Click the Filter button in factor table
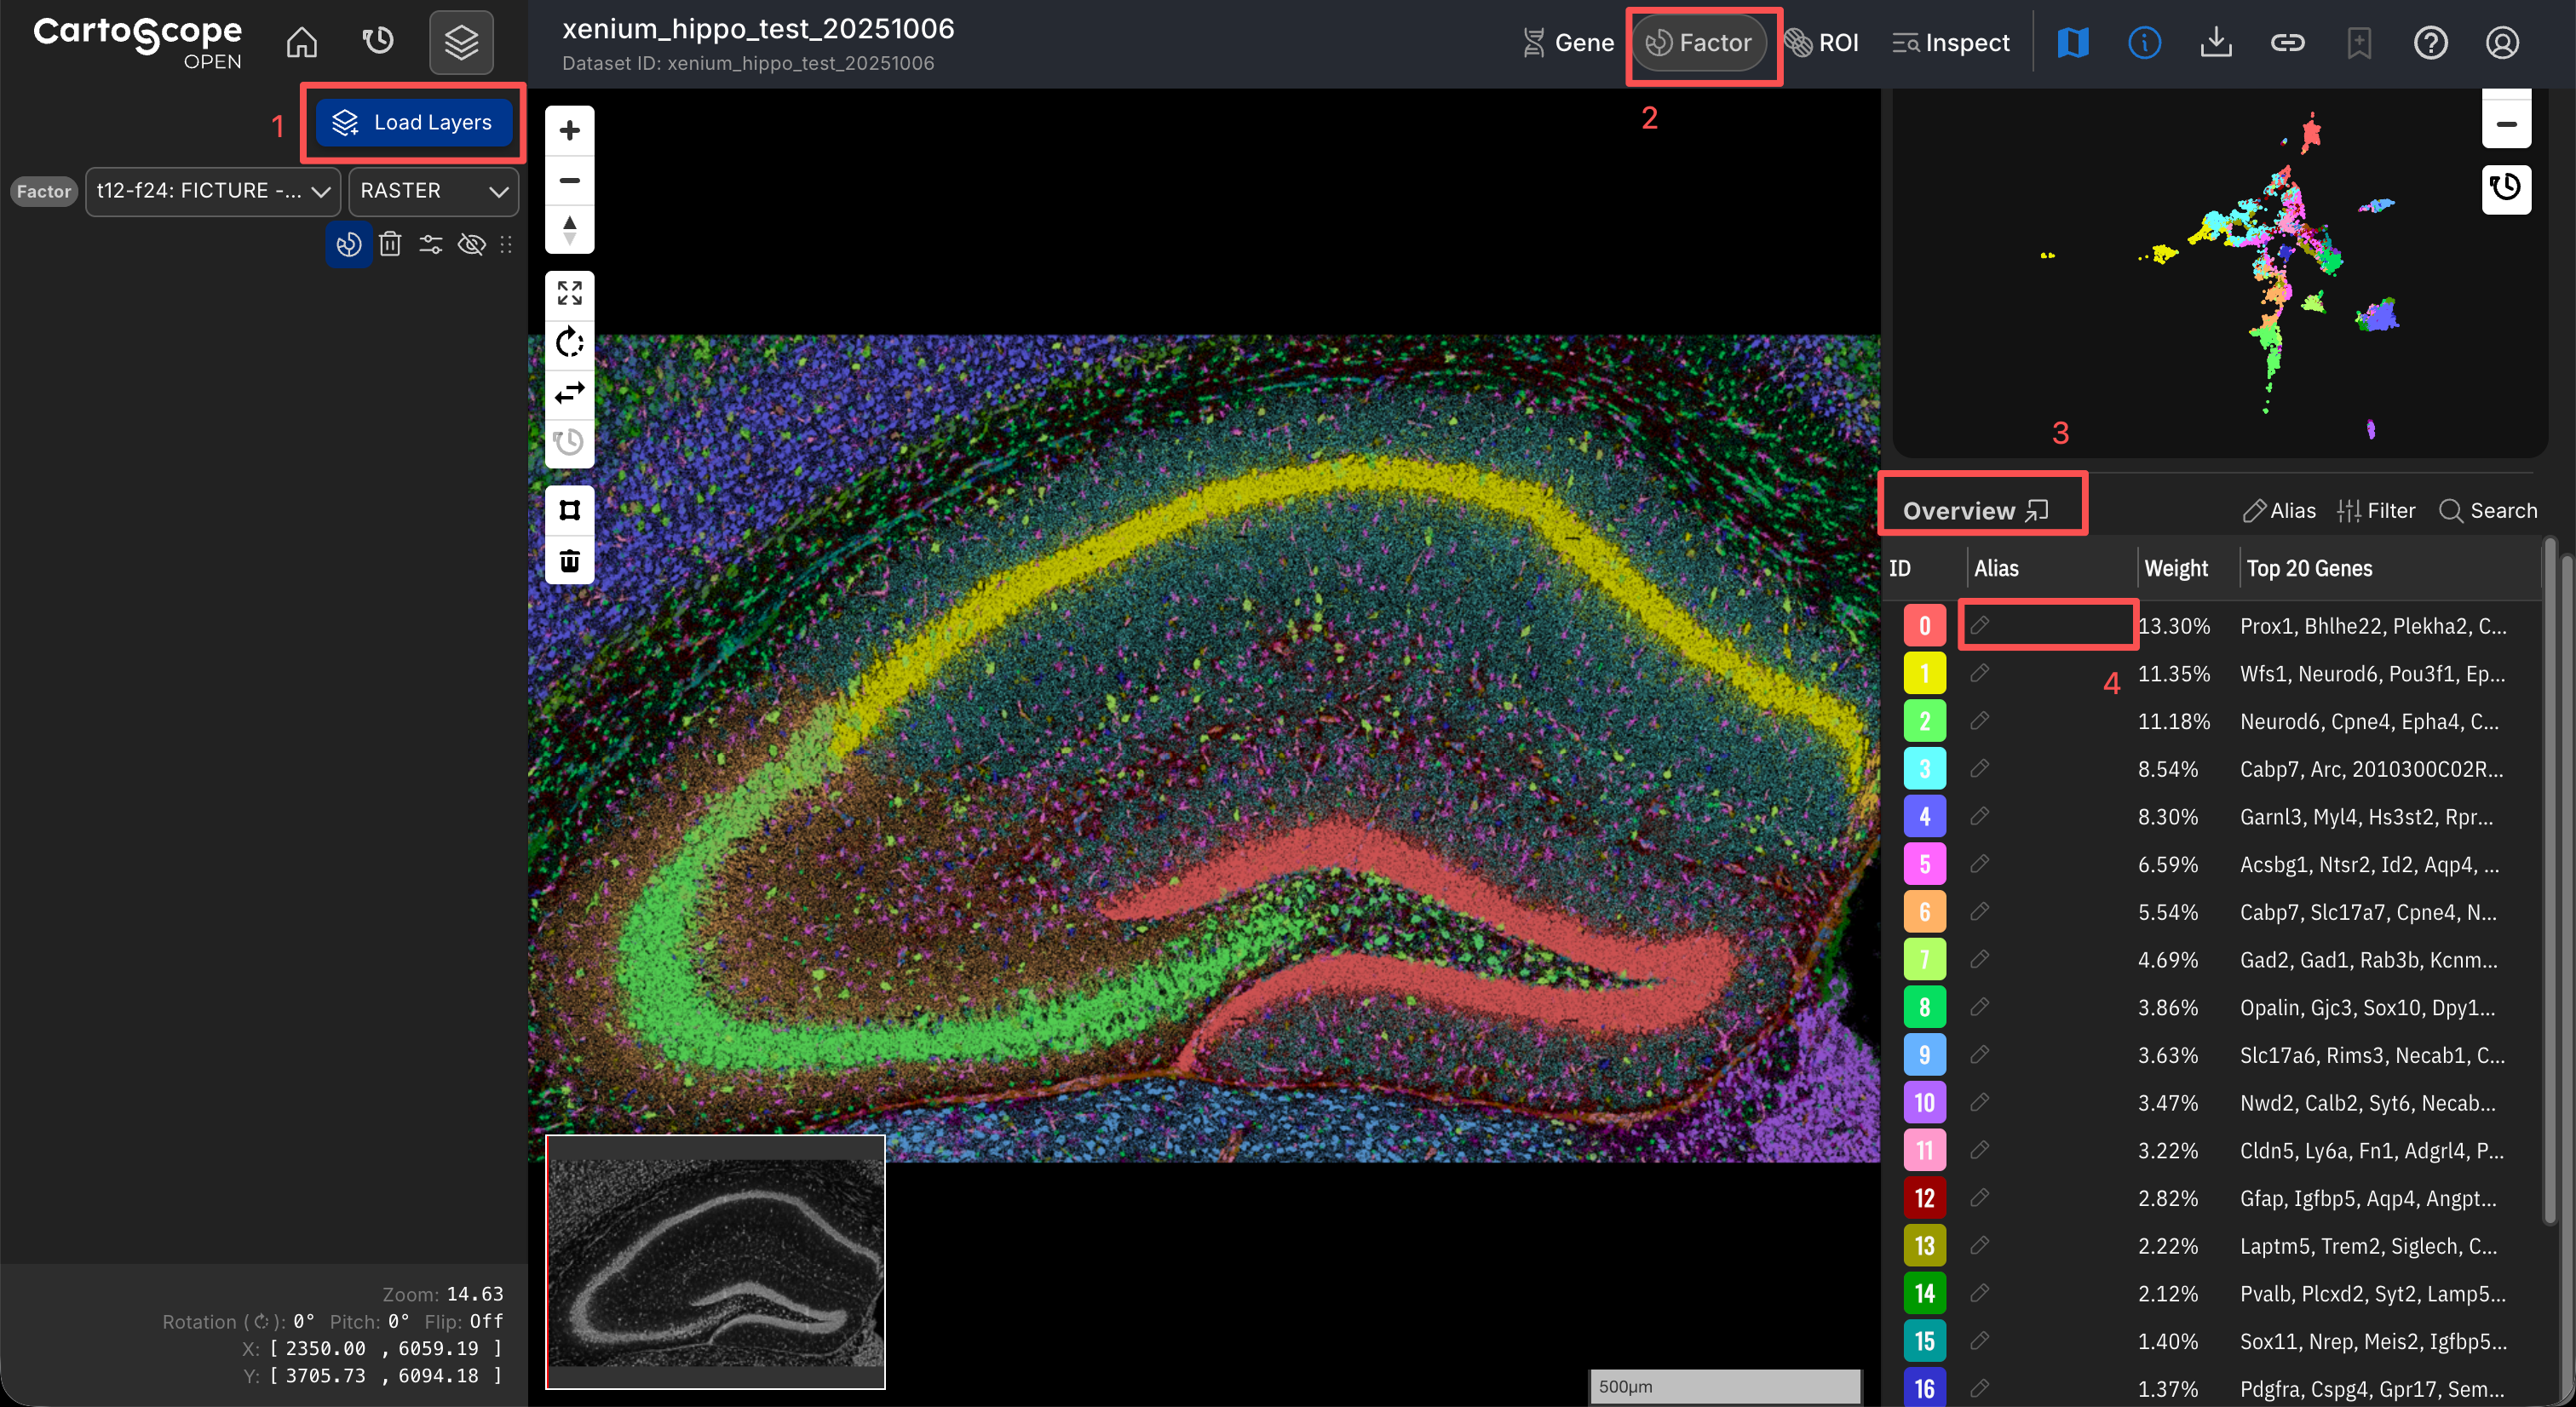This screenshot has width=2576, height=1407. click(x=2375, y=511)
